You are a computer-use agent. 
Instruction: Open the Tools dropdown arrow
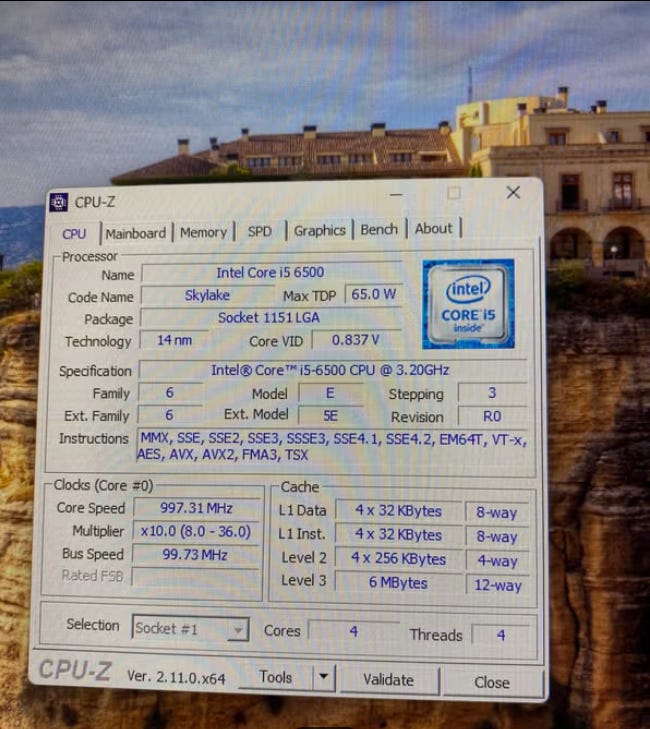[x=324, y=676]
